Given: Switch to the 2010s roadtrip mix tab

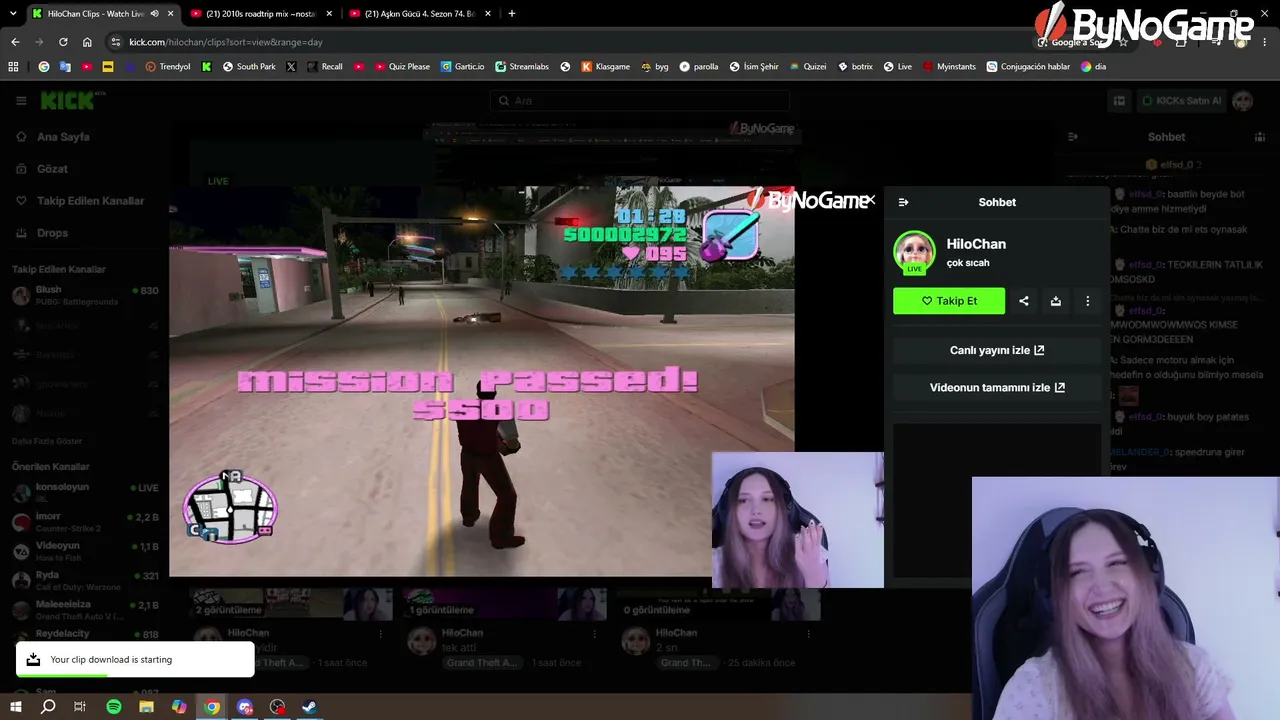Looking at the screenshot, I should (x=260, y=14).
